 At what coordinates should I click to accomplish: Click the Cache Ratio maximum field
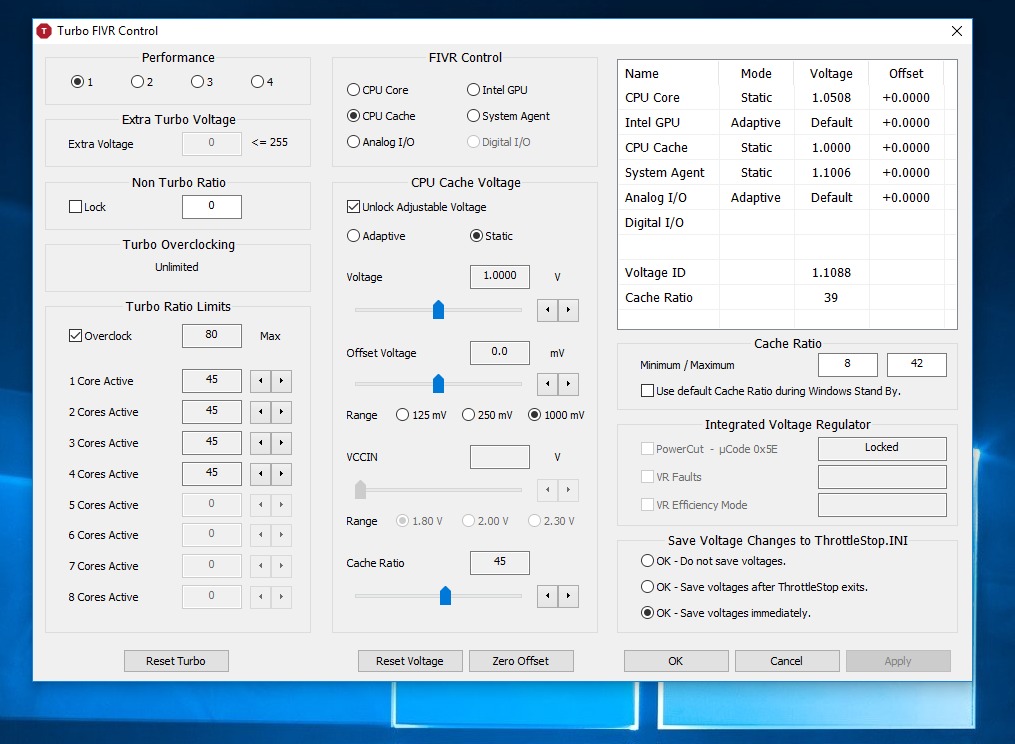point(916,365)
